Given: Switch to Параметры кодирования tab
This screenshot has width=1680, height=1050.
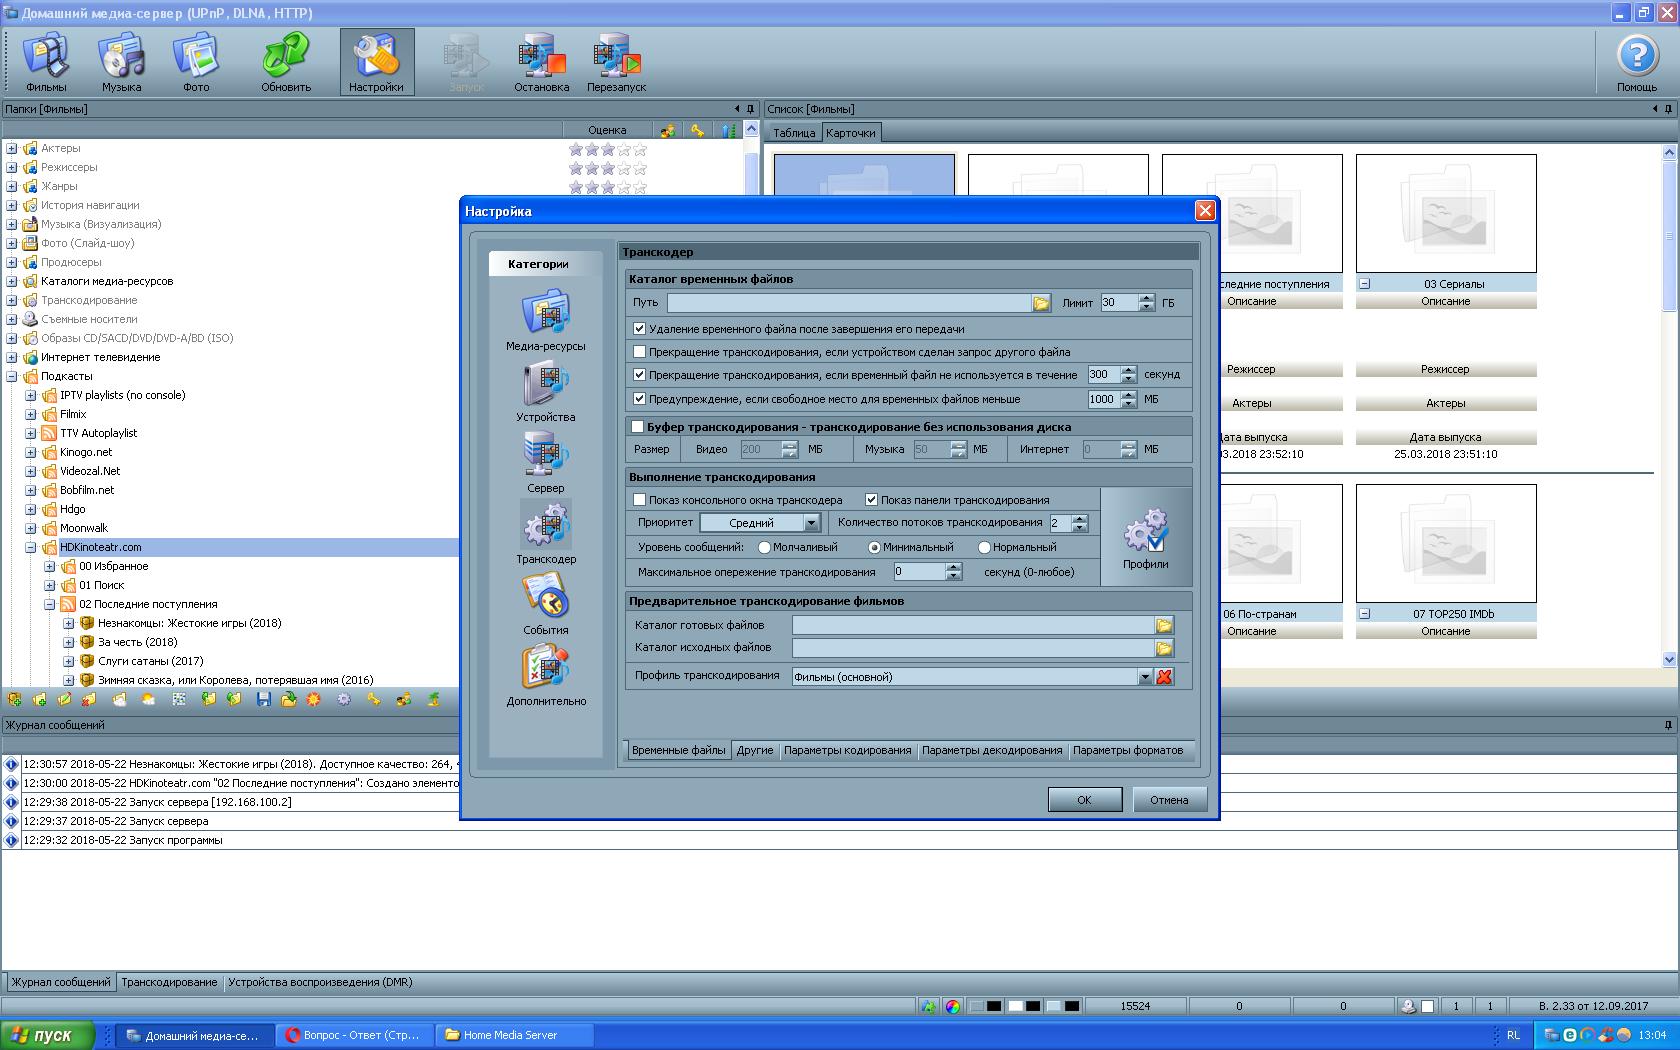Looking at the screenshot, I should 847,750.
